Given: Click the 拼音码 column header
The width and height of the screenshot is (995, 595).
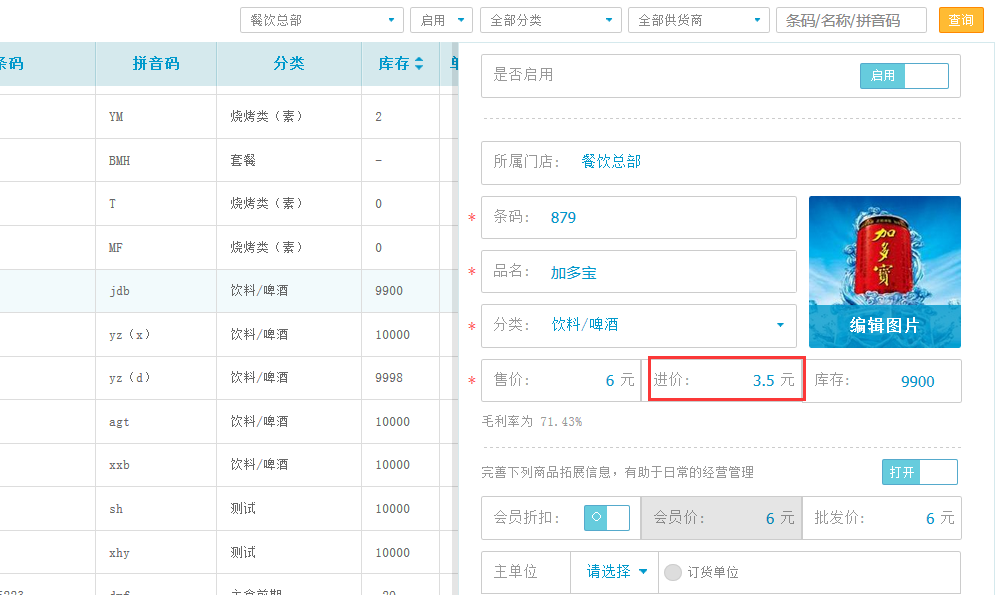Looking at the screenshot, I should (x=155, y=63).
